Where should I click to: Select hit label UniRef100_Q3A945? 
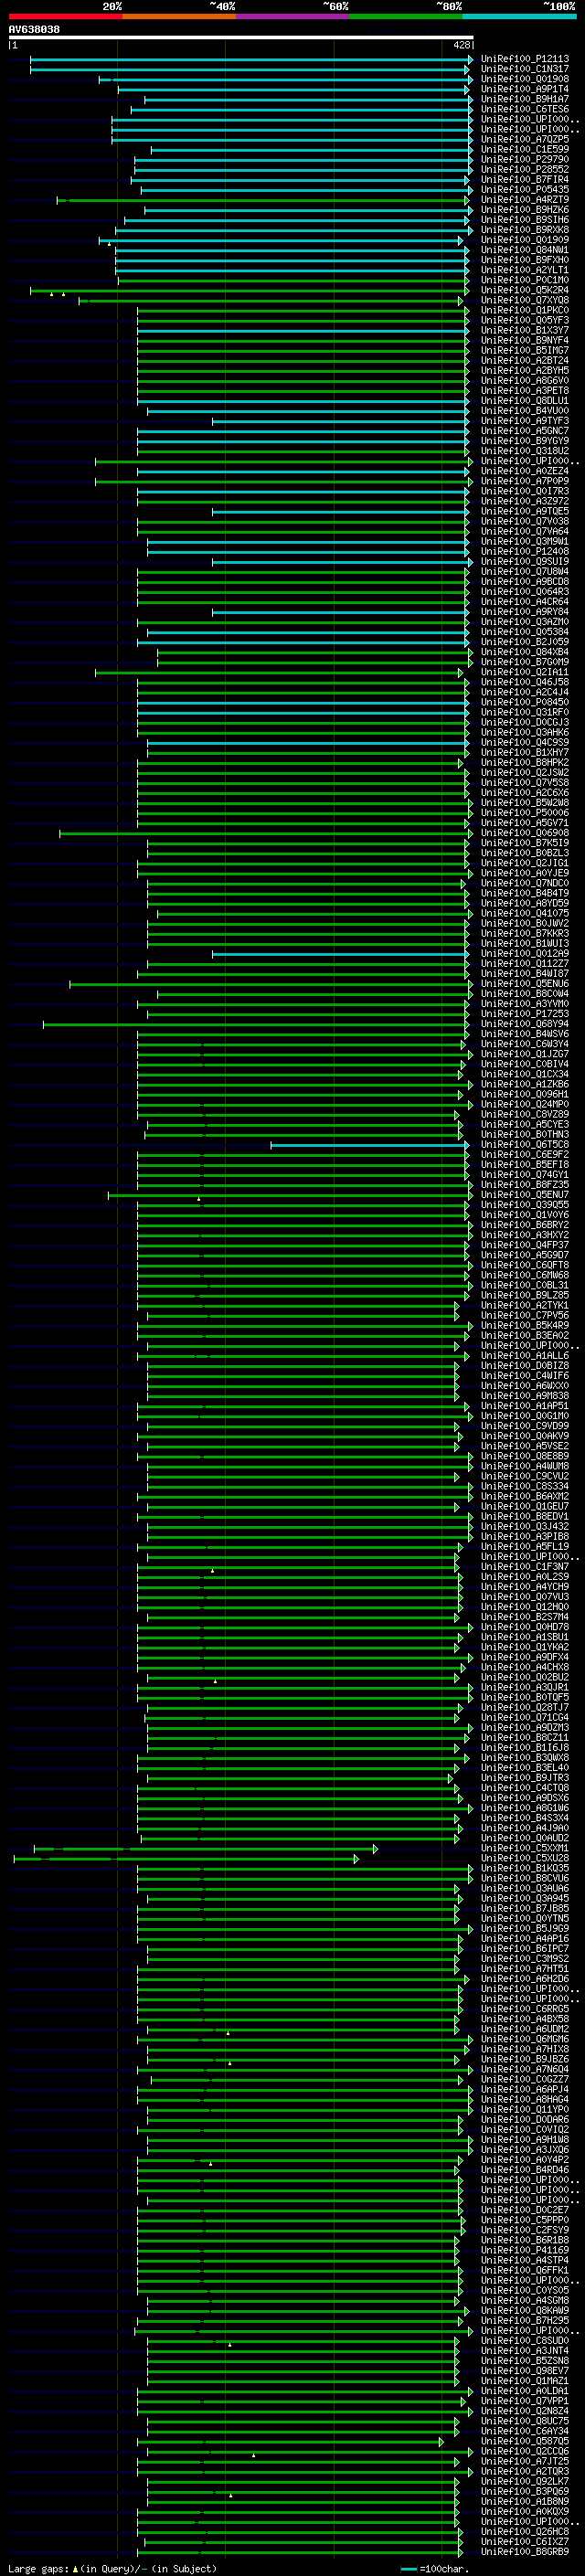525,1898
